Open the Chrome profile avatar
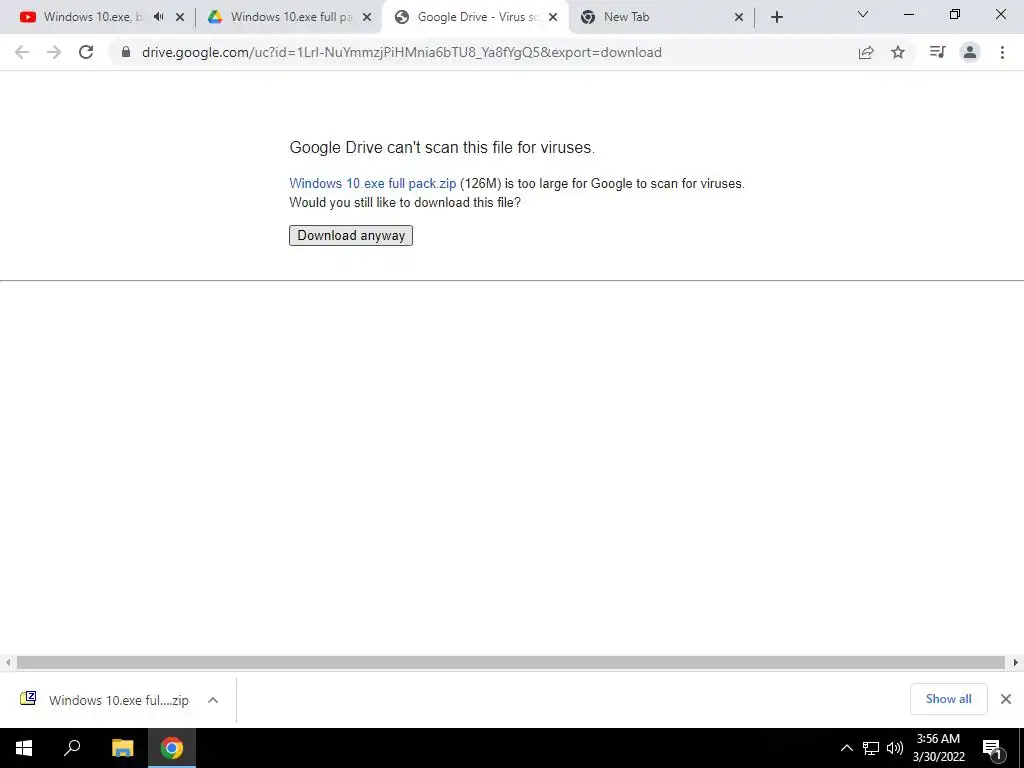The width and height of the screenshot is (1024, 768). 970,52
